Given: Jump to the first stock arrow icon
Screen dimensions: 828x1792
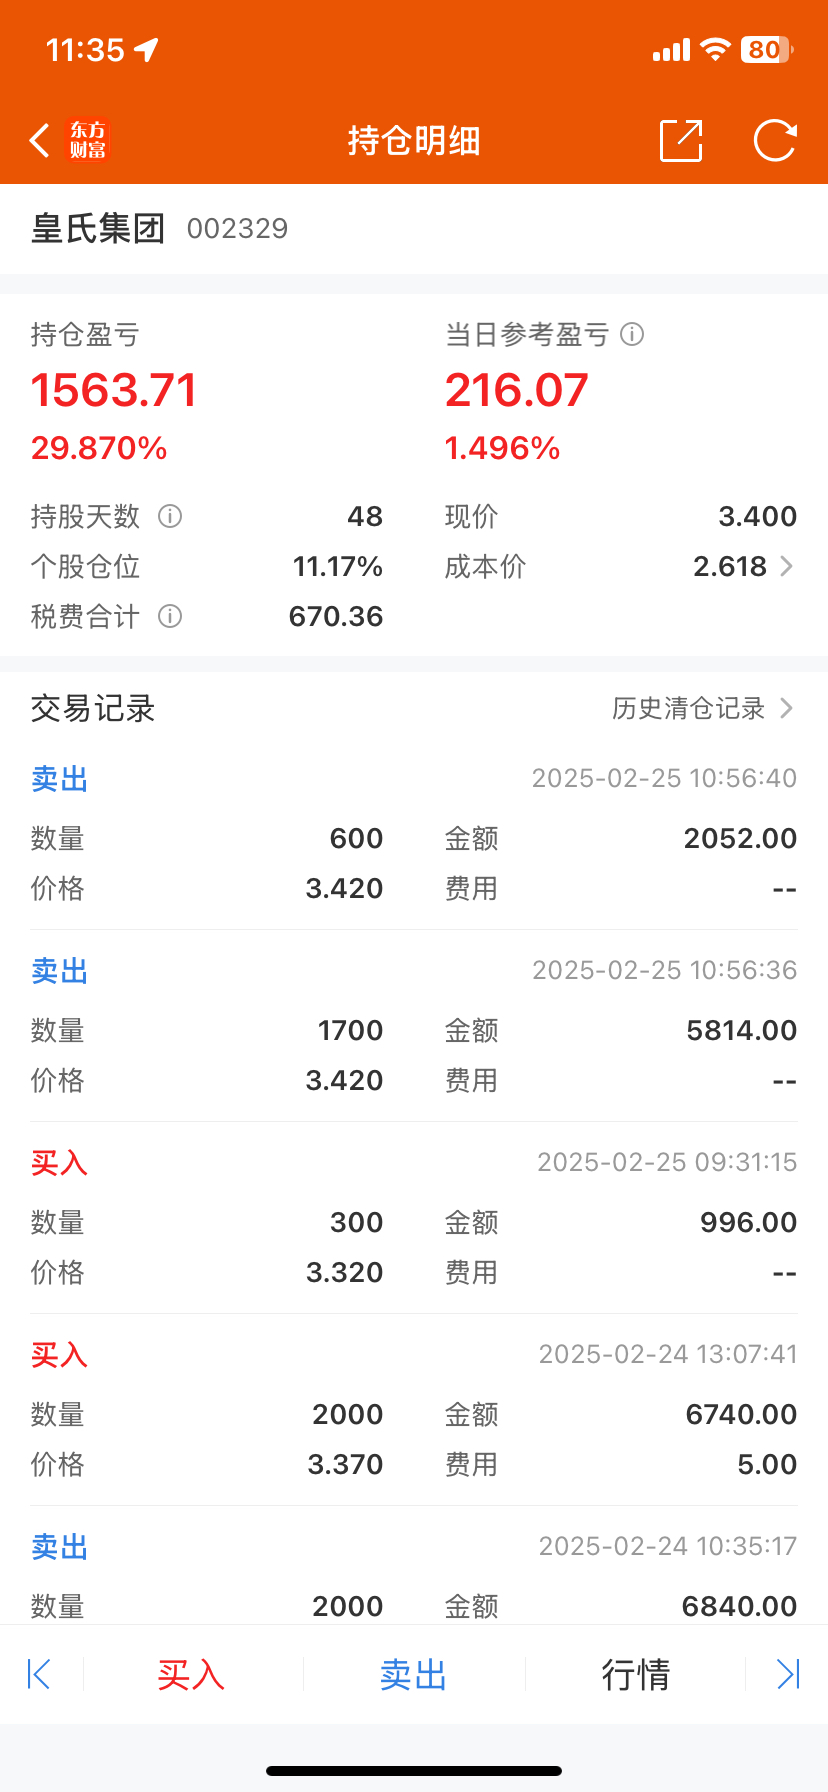Looking at the screenshot, I should point(39,1674).
